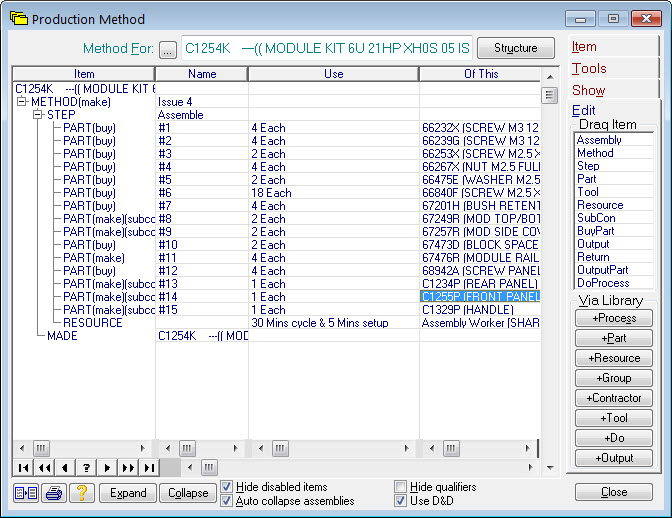Toggle the Use D&D checkbox
The height and width of the screenshot is (518, 672).
click(x=401, y=500)
